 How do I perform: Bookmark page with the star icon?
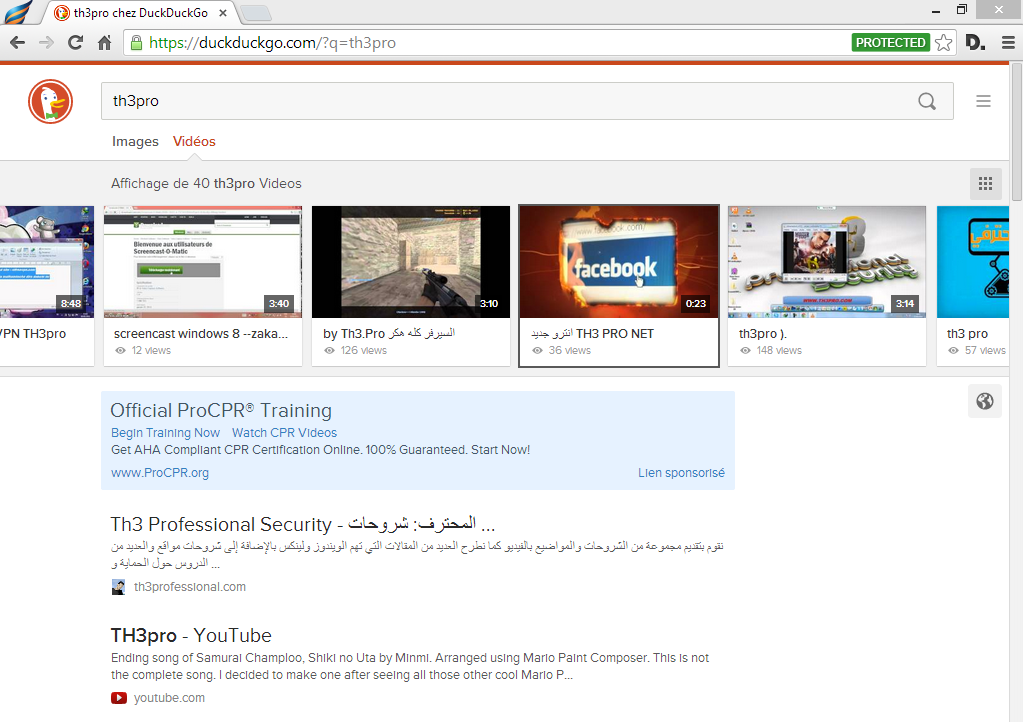943,43
